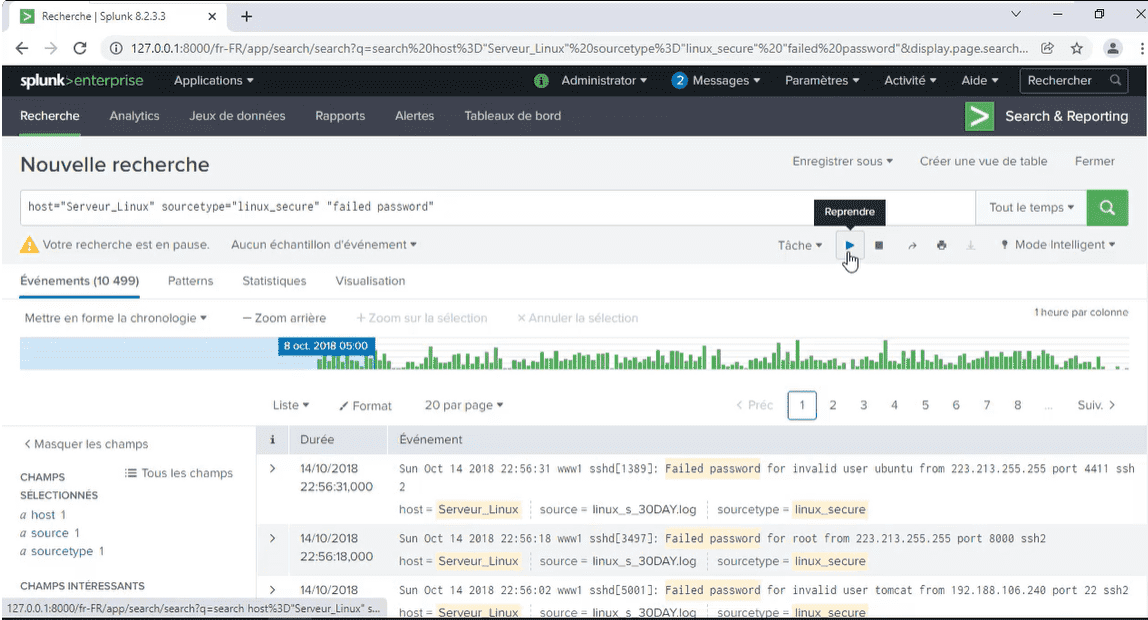Click Zoom arrière on timeline

[284, 318]
